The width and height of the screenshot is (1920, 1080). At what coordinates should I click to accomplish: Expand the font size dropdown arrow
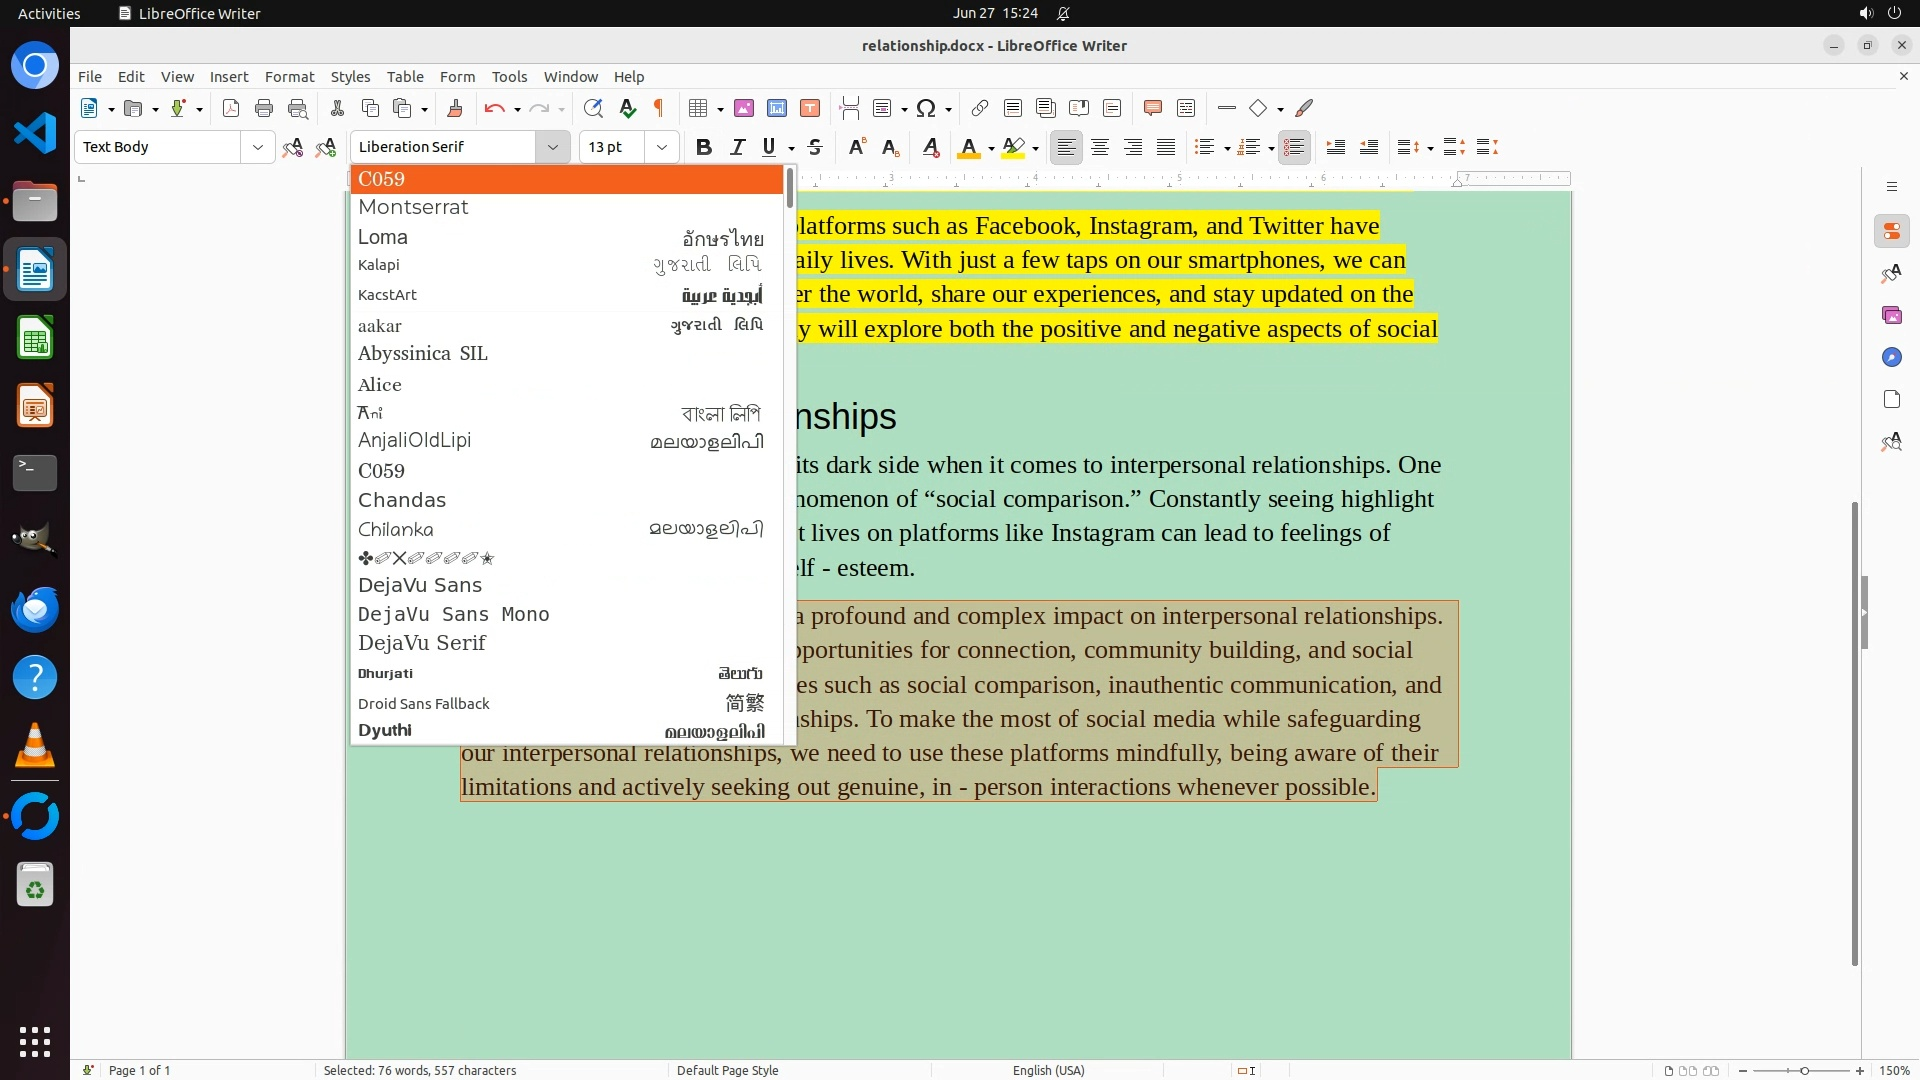[661, 147]
